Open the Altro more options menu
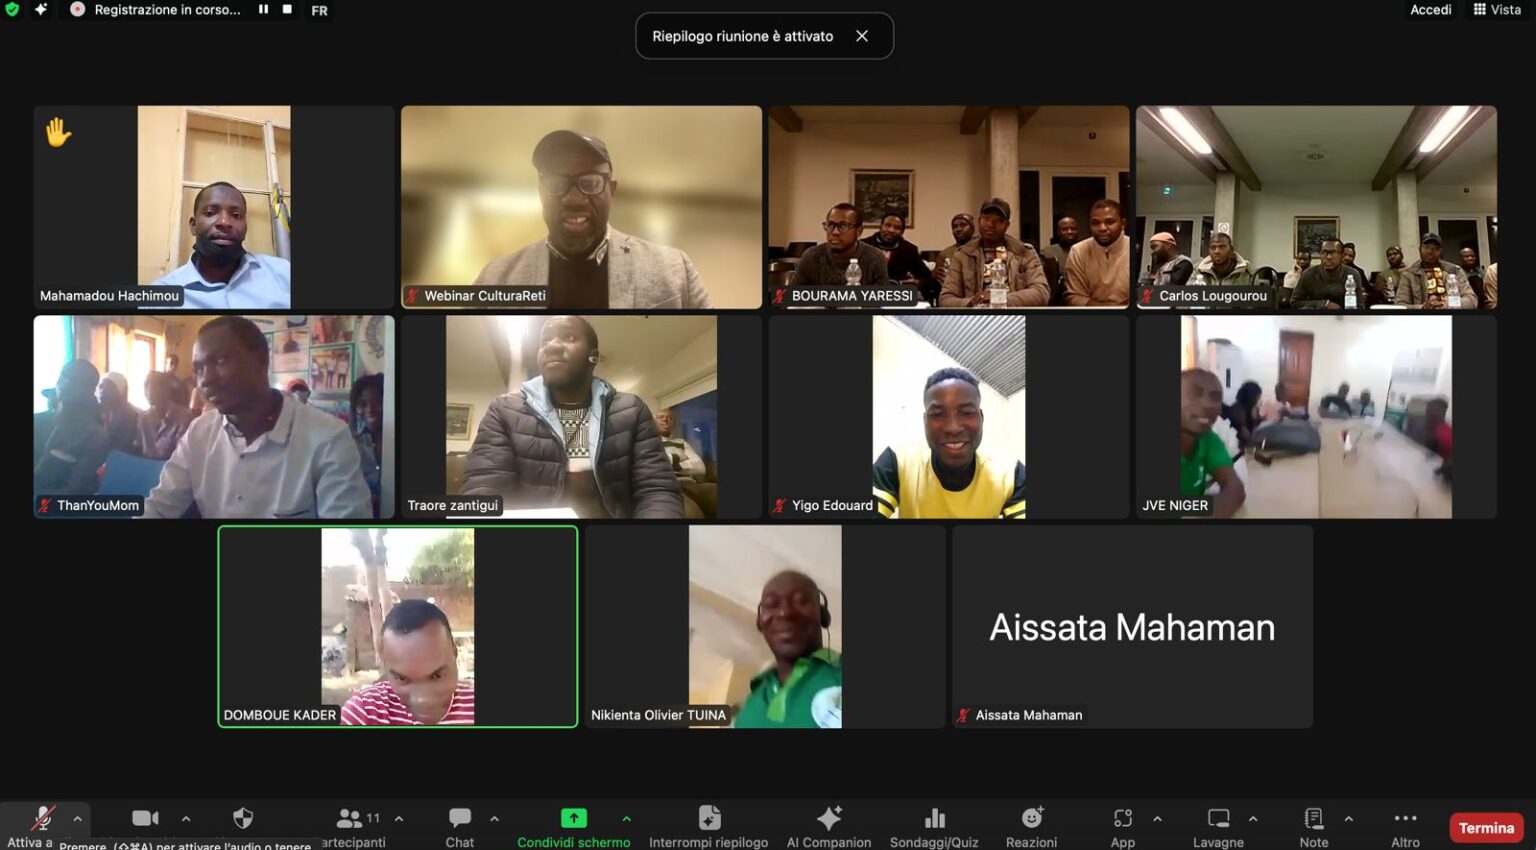Image resolution: width=1536 pixels, height=850 pixels. (1405, 819)
